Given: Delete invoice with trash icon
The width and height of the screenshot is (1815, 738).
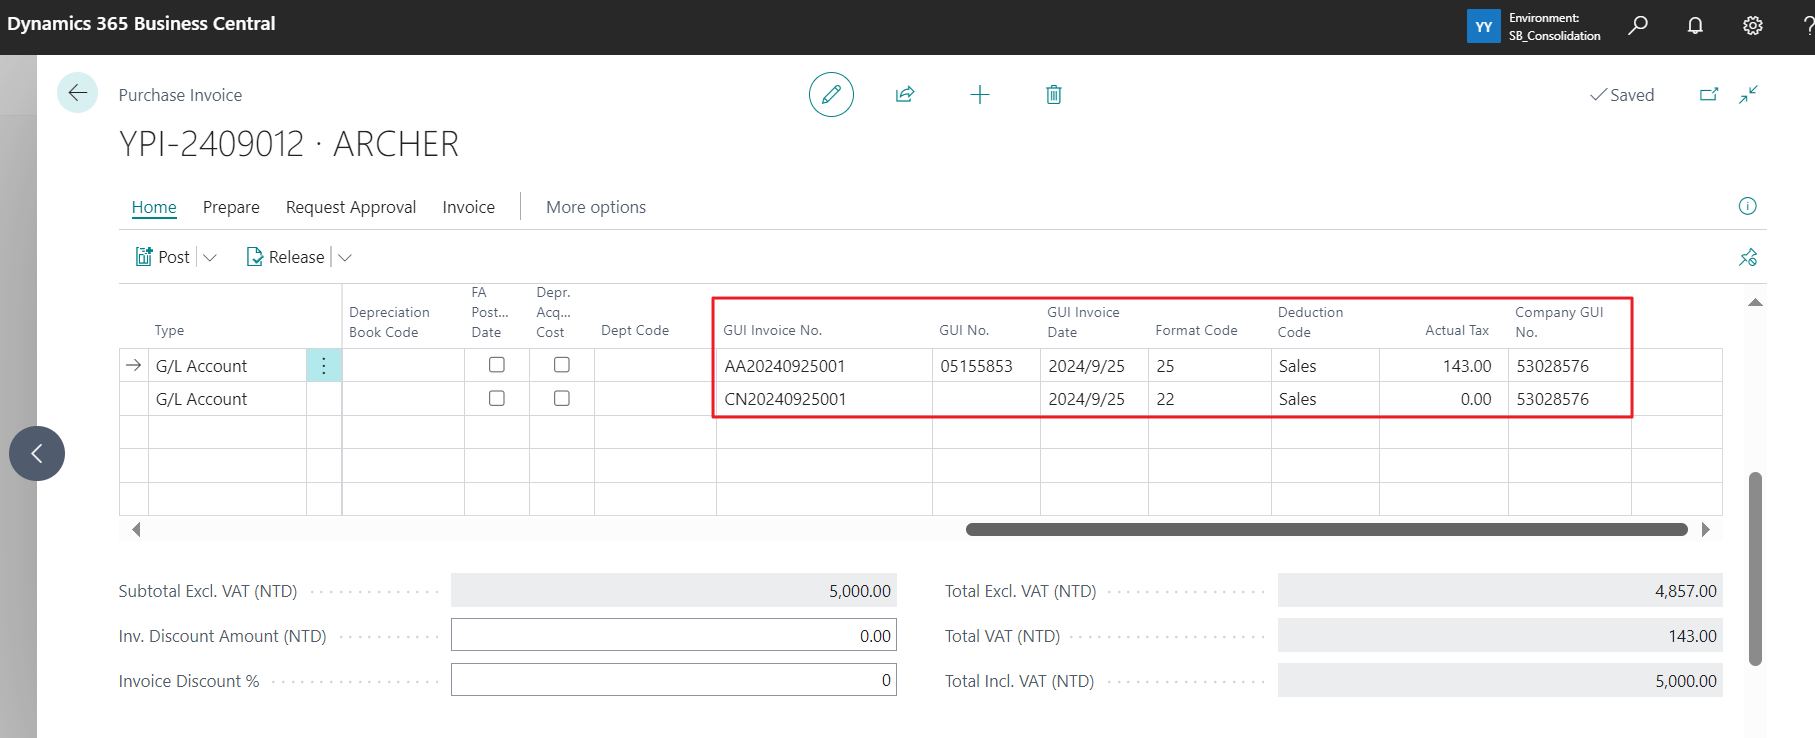Looking at the screenshot, I should [x=1054, y=95].
